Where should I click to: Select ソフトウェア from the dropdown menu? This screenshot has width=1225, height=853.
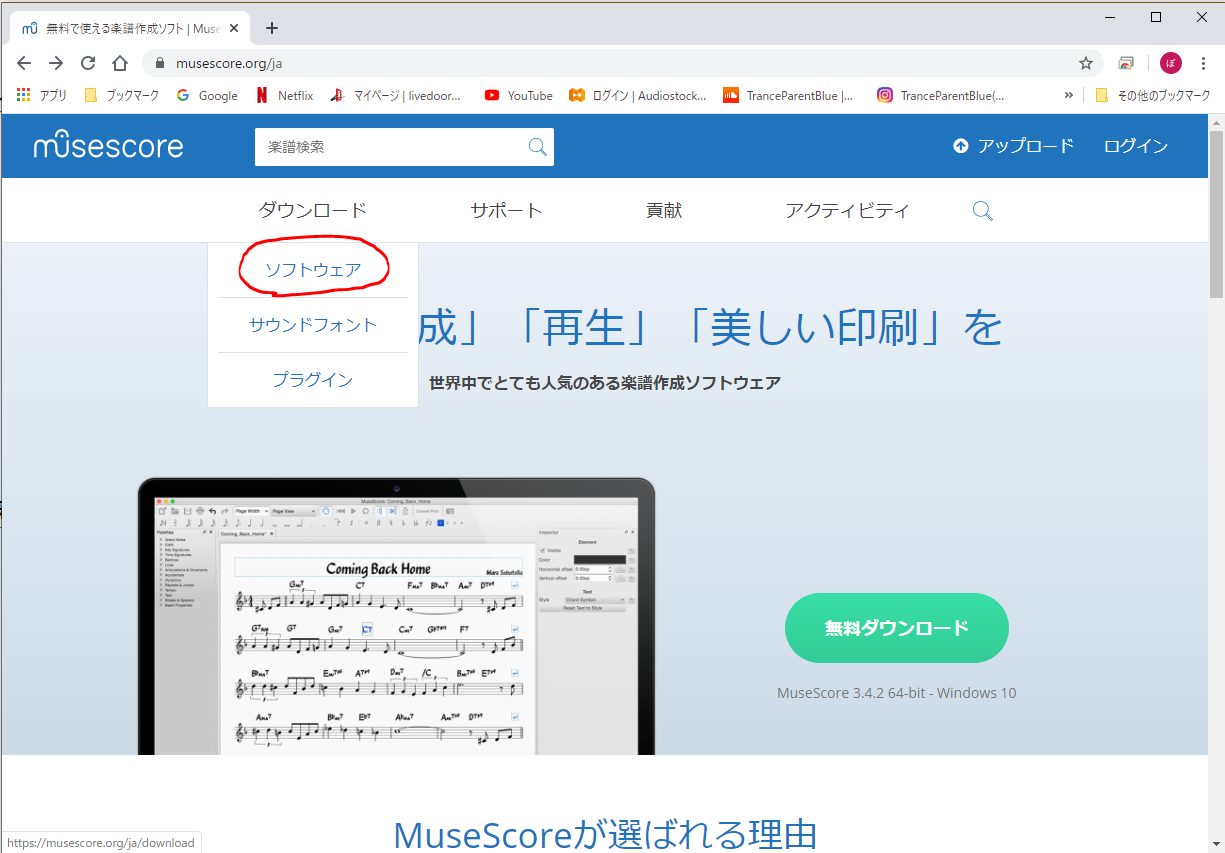pos(313,269)
